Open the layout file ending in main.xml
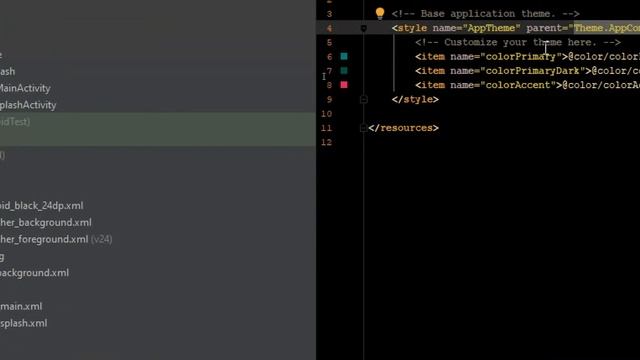The image size is (640, 360). click(21, 306)
